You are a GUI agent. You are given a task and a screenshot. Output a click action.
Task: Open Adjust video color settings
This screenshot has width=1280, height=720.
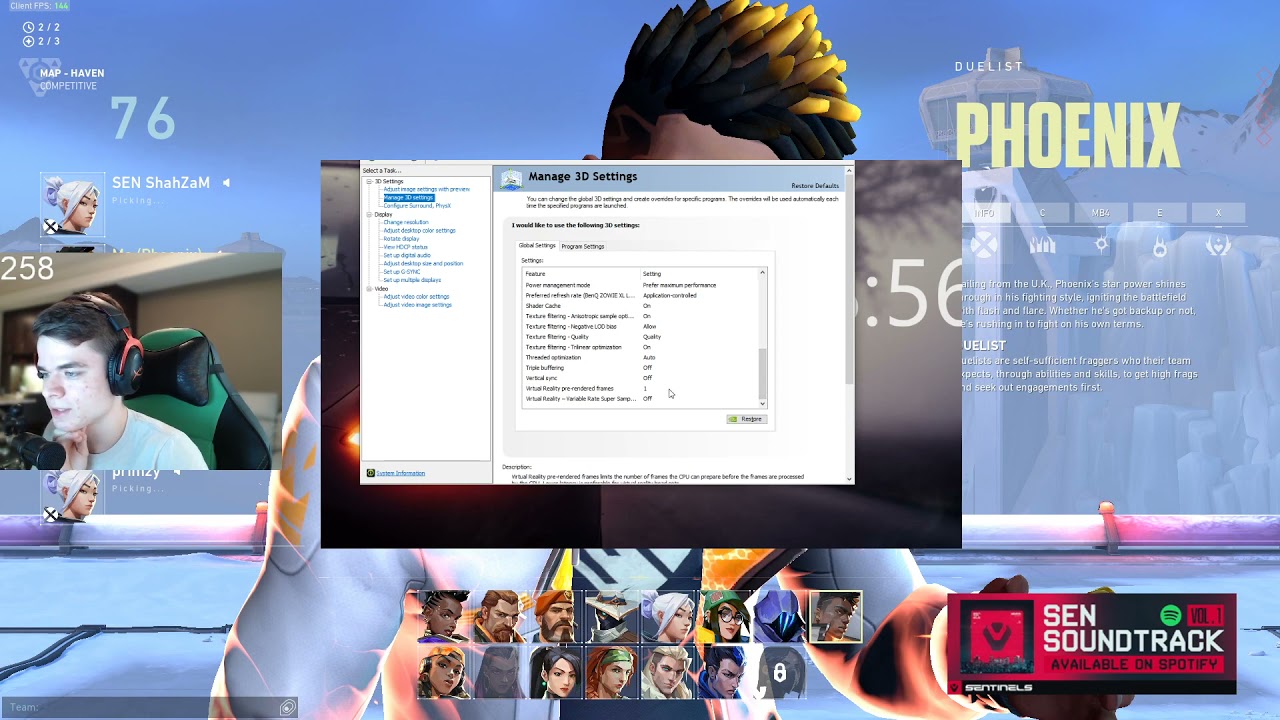416,296
